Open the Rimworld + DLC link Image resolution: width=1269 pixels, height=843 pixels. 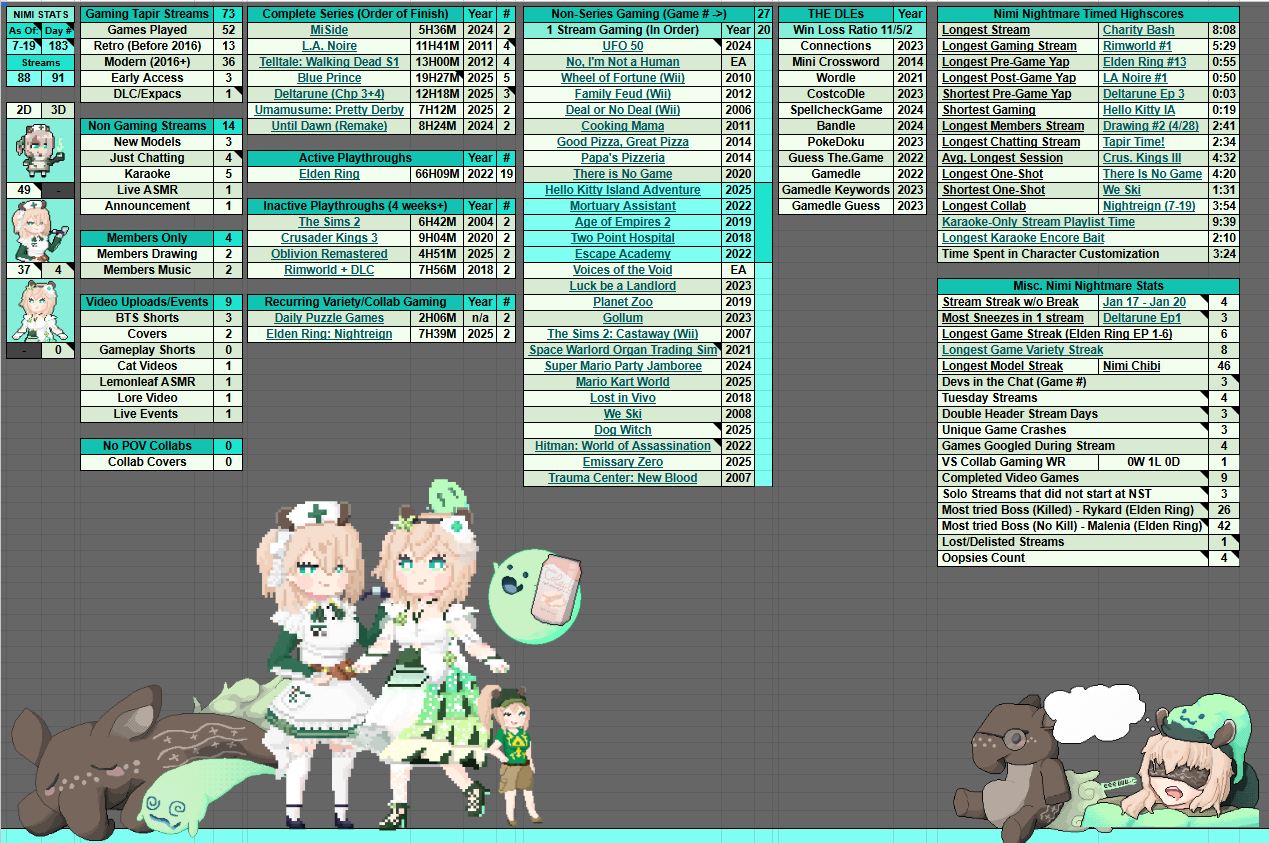click(x=329, y=270)
